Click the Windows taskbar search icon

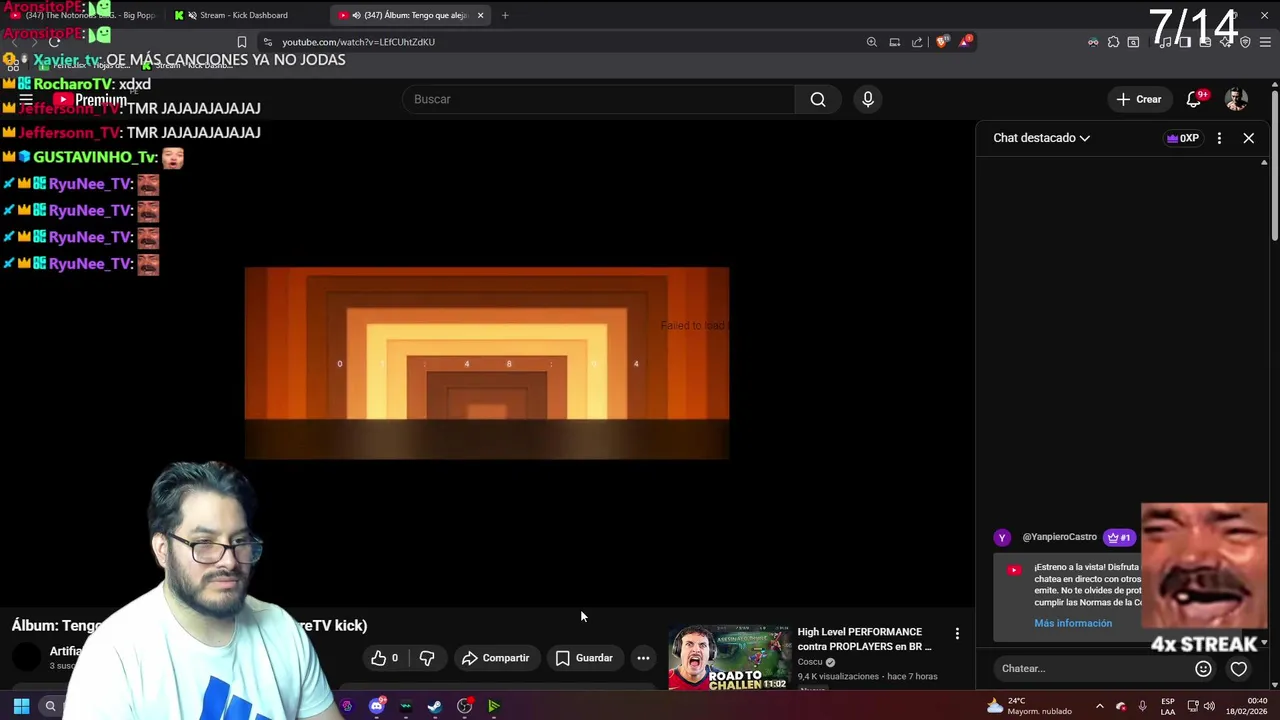pos(50,706)
